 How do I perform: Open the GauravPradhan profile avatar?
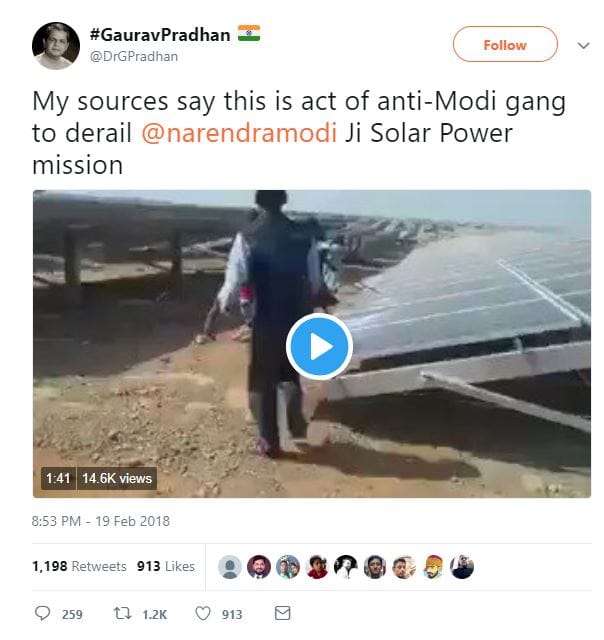click(x=56, y=45)
